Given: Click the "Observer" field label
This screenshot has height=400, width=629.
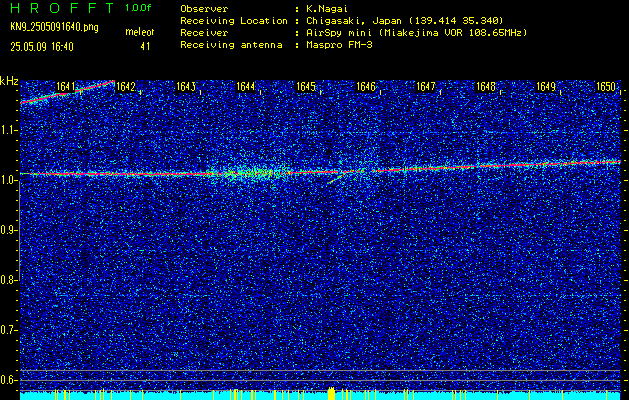Looking at the screenshot, I should pyautogui.click(x=204, y=9).
